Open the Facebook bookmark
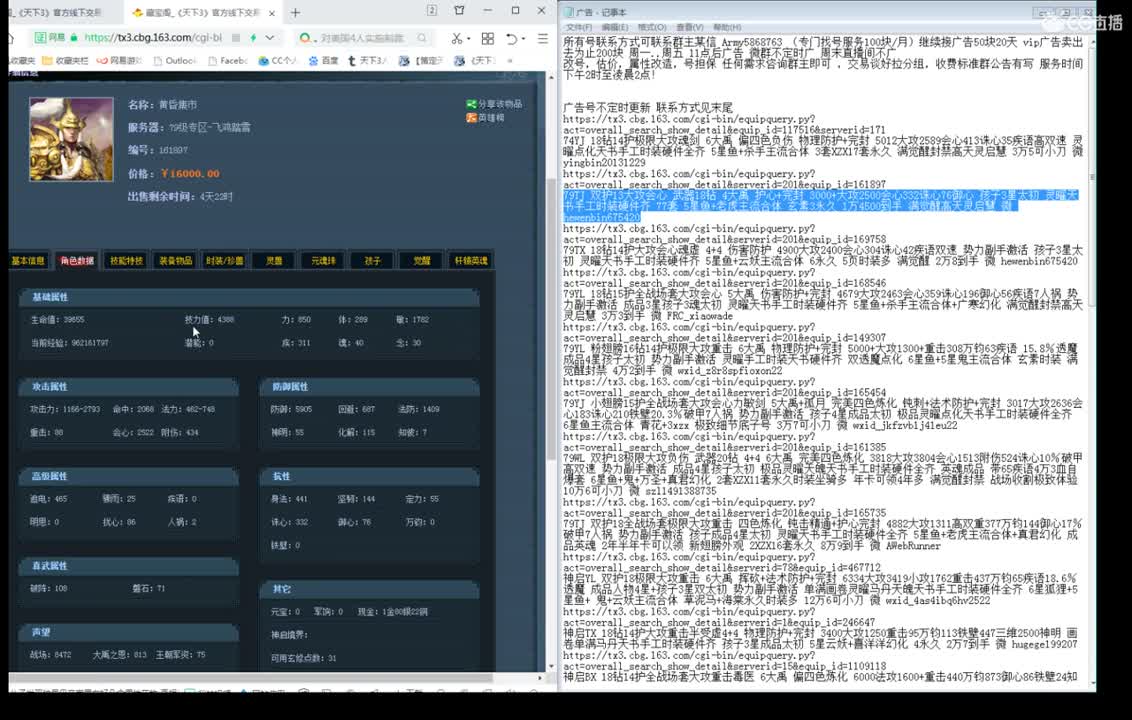The image size is (1132, 720). click(x=227, y=61)
